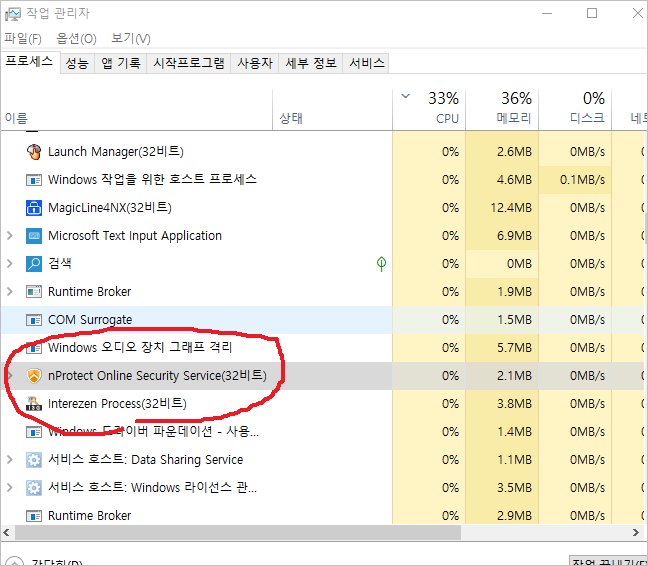Screen dimensions: 648x566
Task: Click the COM Surrogate process icon
Action: click(x=33, y=320)
